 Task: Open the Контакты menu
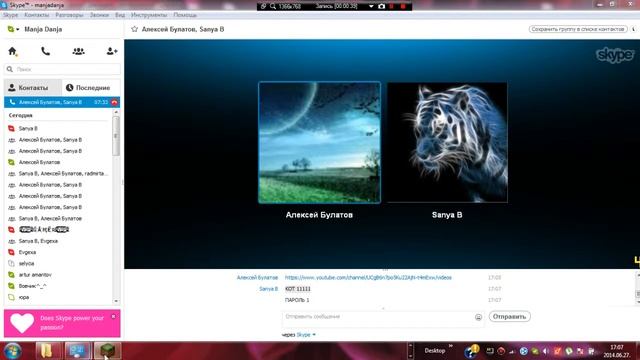(37, 15)
